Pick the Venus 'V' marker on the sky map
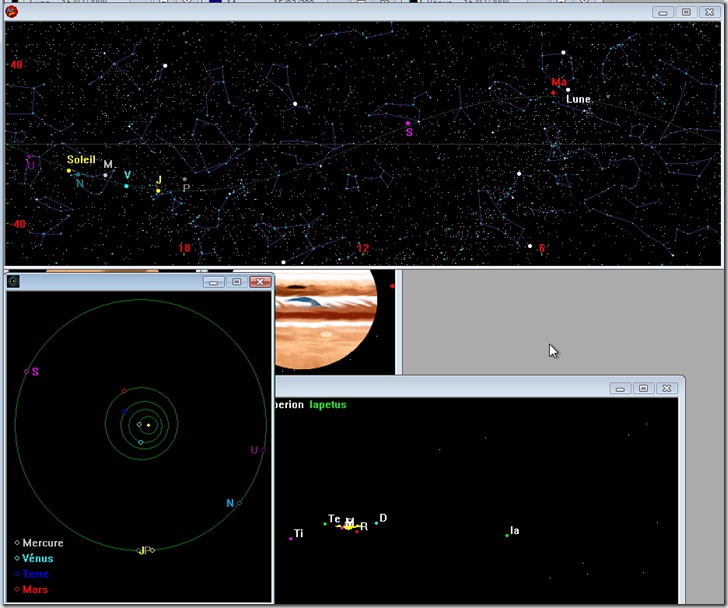 126,186
